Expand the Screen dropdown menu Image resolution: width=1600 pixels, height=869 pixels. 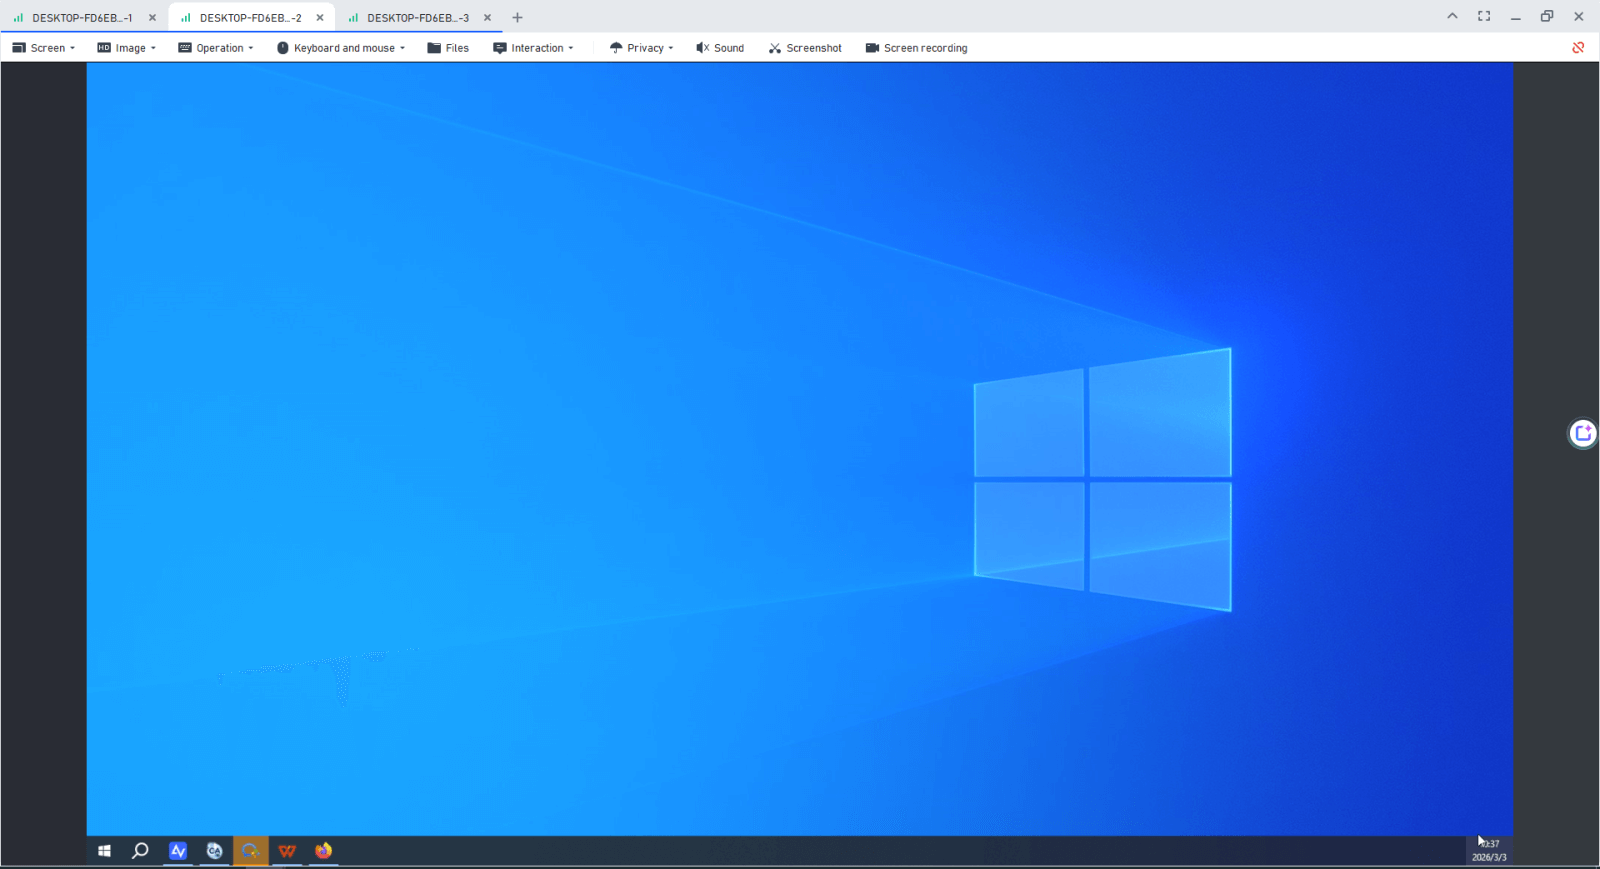(44, 48)
